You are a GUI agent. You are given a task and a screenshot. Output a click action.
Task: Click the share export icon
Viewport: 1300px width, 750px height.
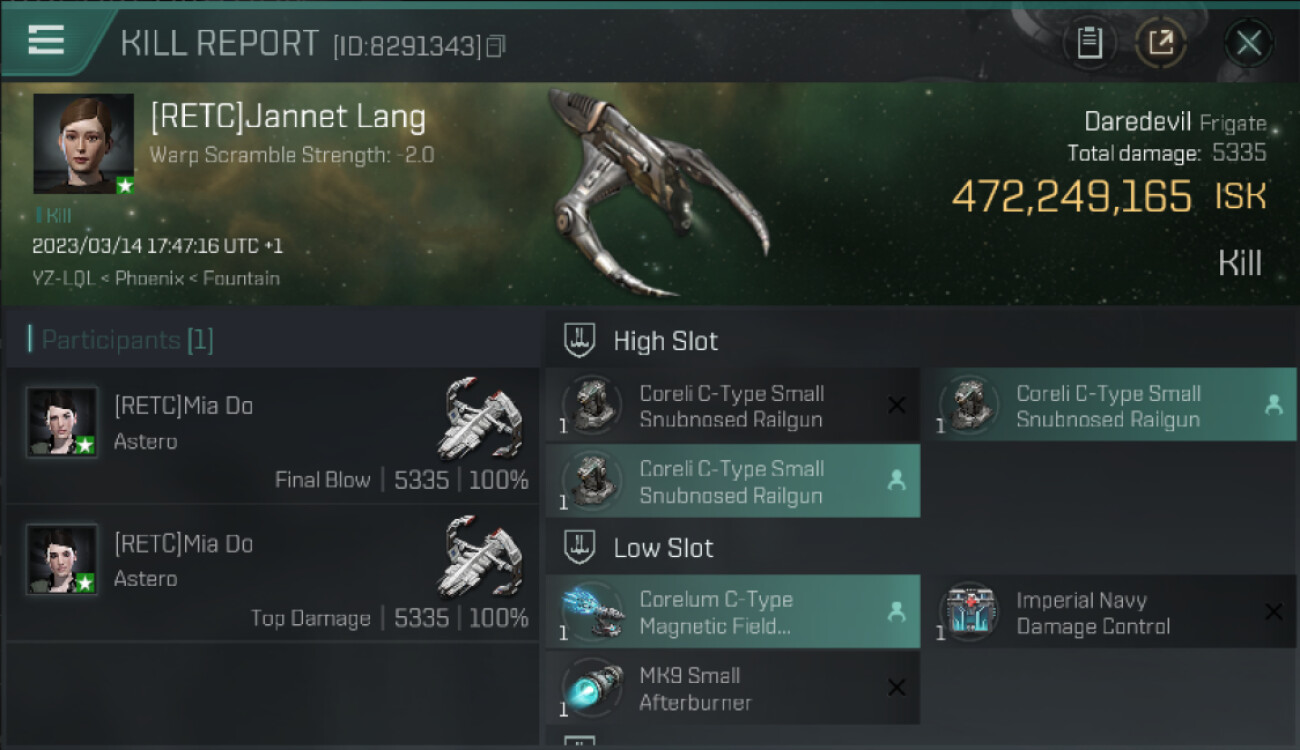pos(1161,43)
